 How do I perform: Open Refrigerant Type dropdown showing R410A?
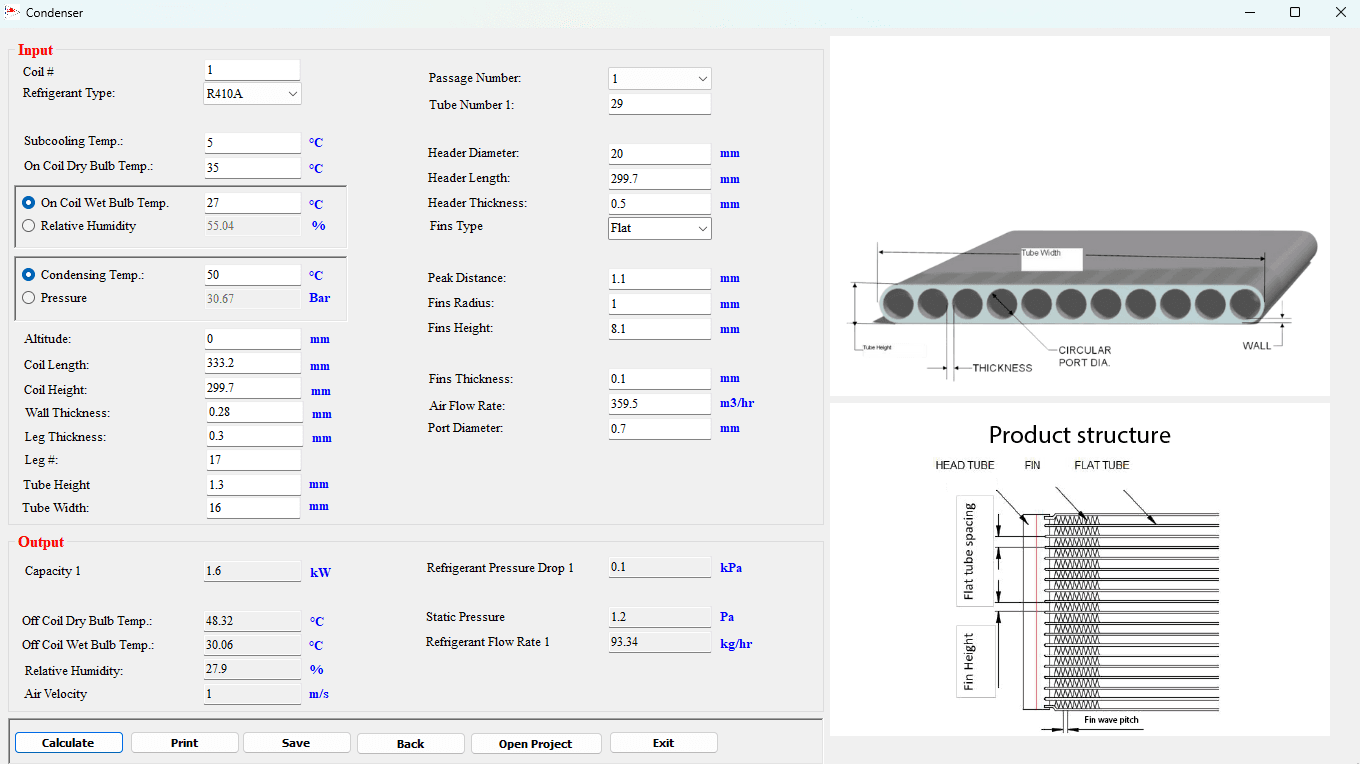(x=252, y=94)
